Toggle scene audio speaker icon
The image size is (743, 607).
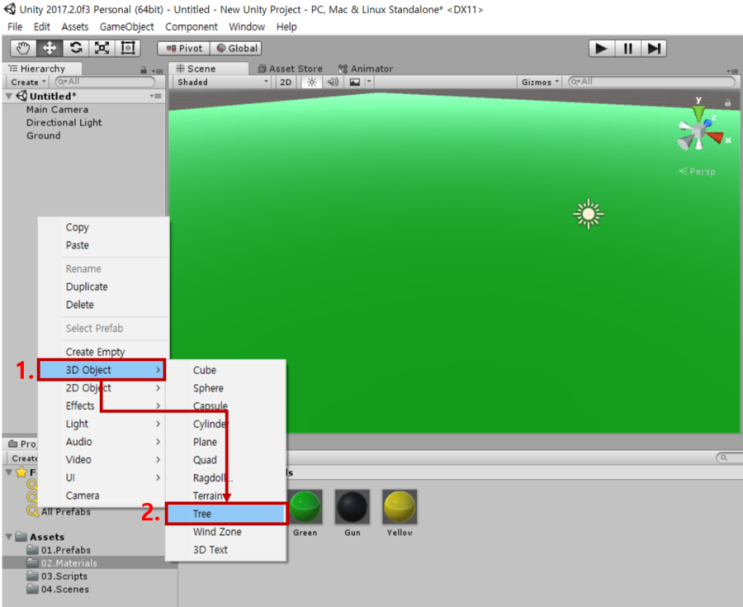pos(333,82)
